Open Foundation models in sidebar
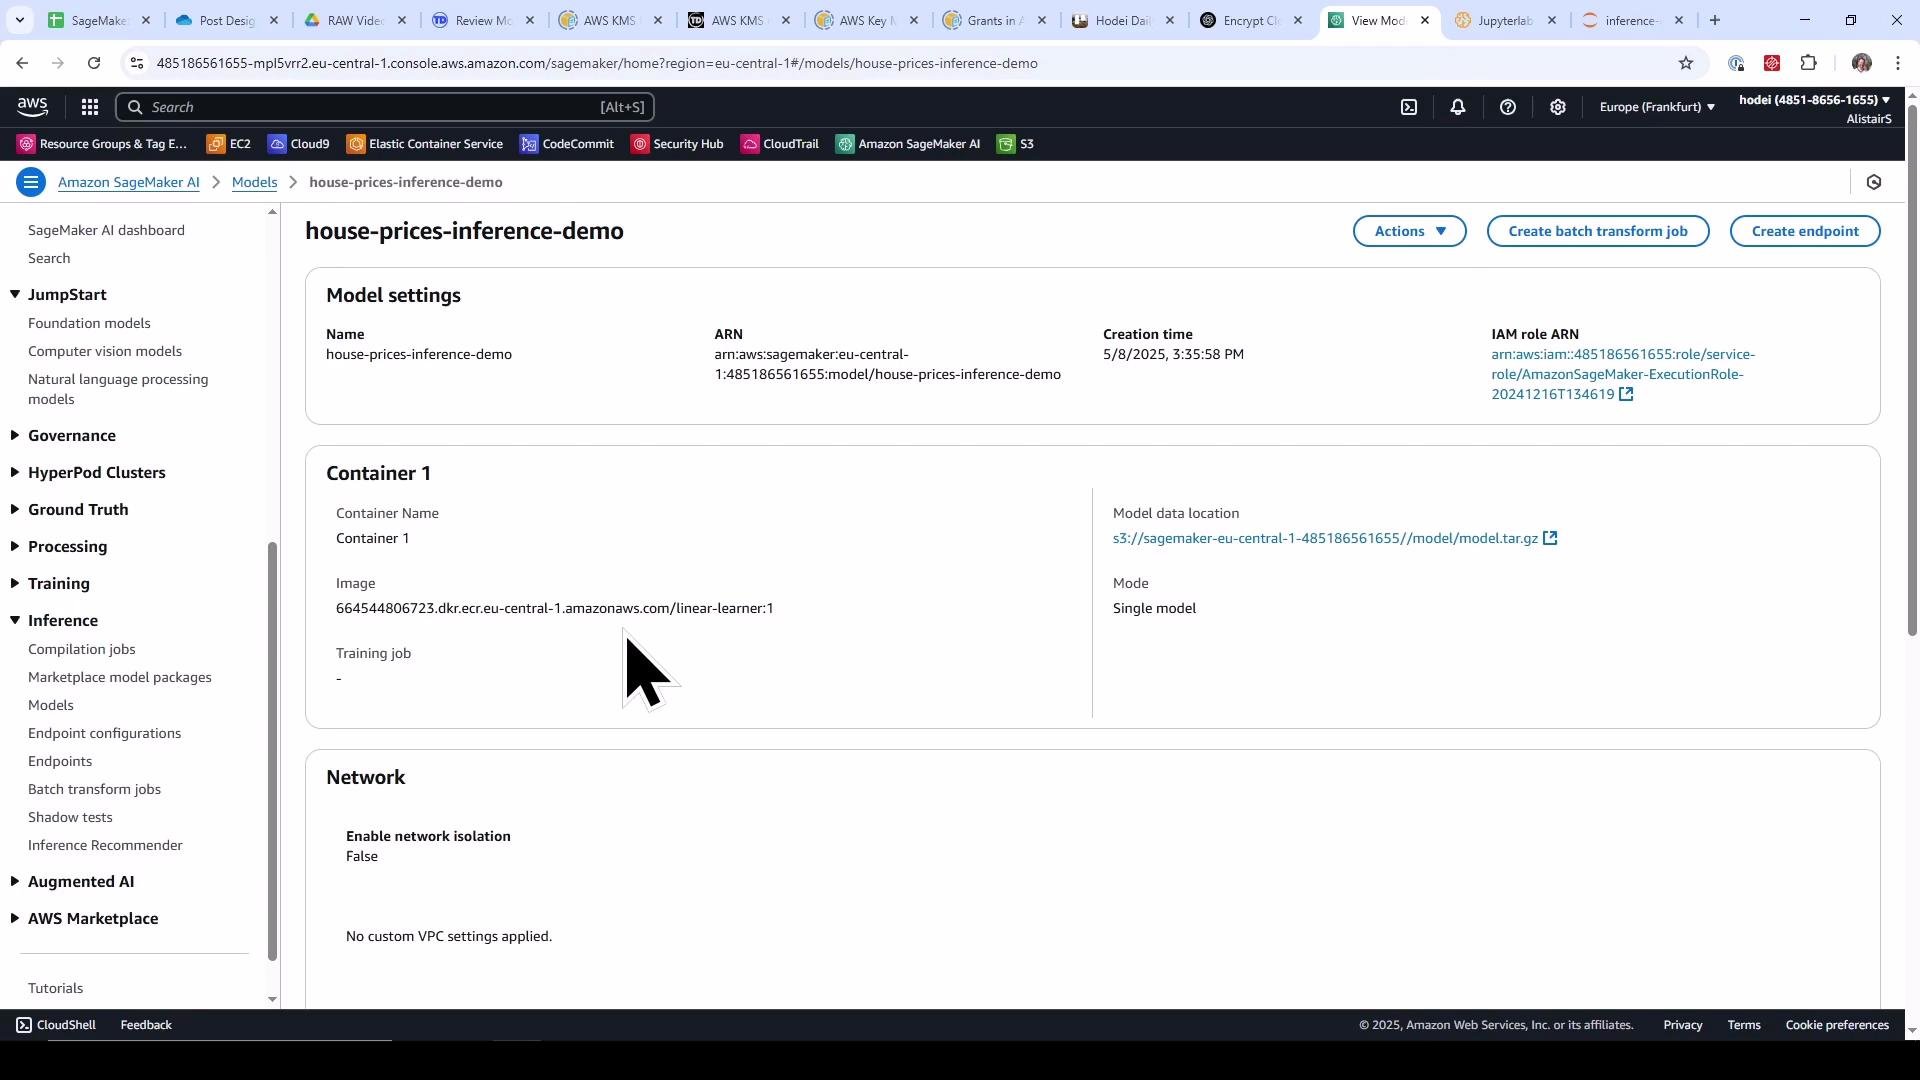Viewport: 1920px width, 1080px height. click(89, 324)
